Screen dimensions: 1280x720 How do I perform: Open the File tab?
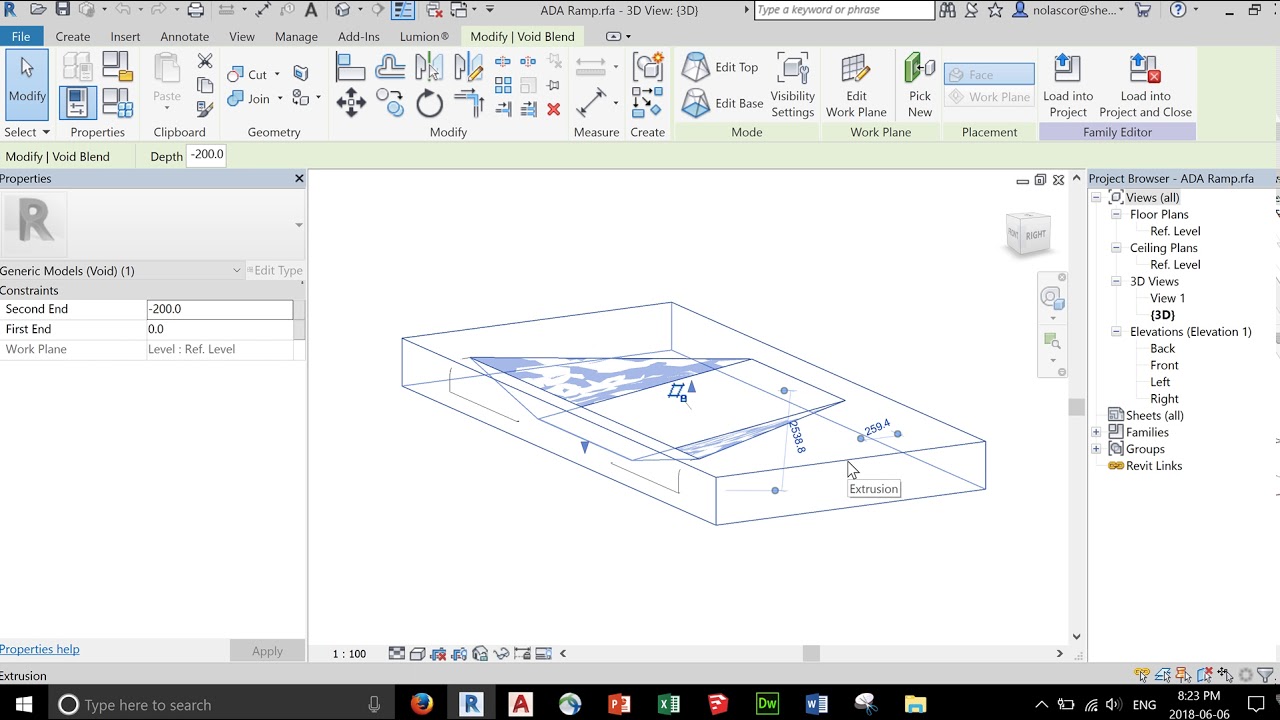[21, 36]
